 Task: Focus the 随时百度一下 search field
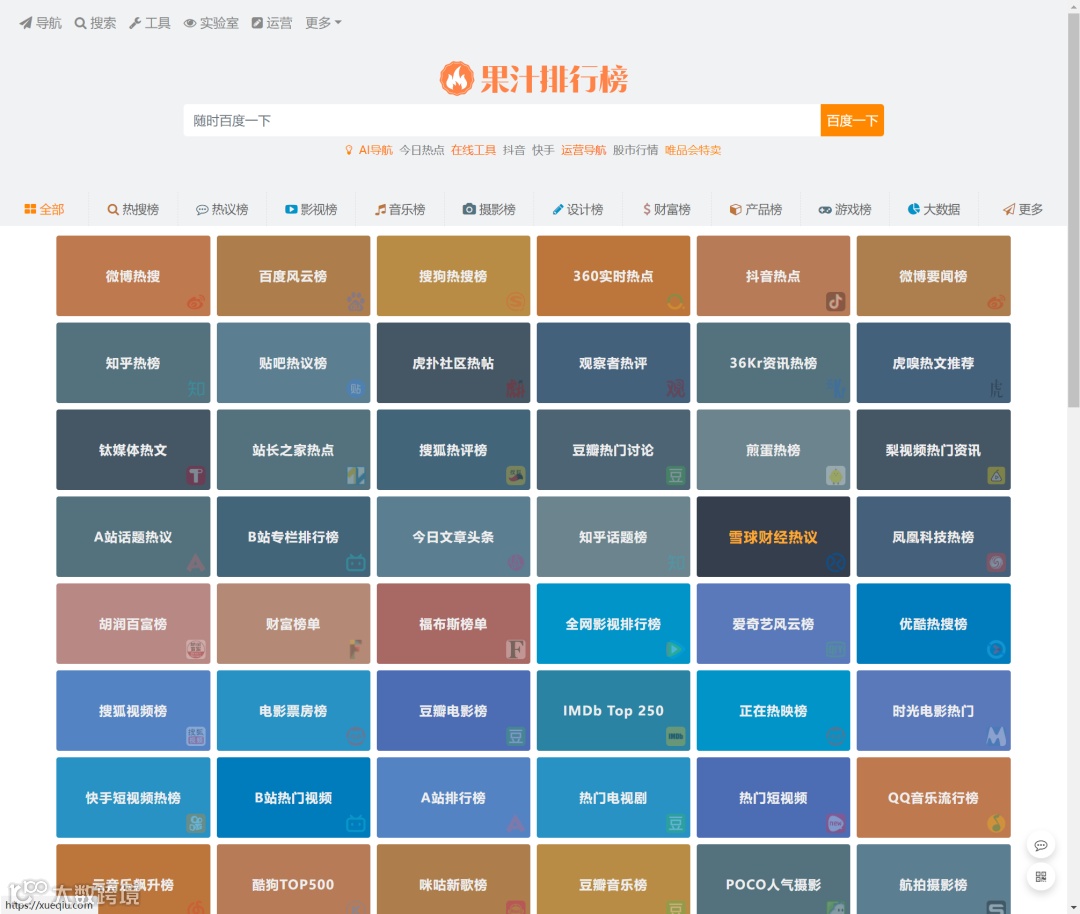502,121
